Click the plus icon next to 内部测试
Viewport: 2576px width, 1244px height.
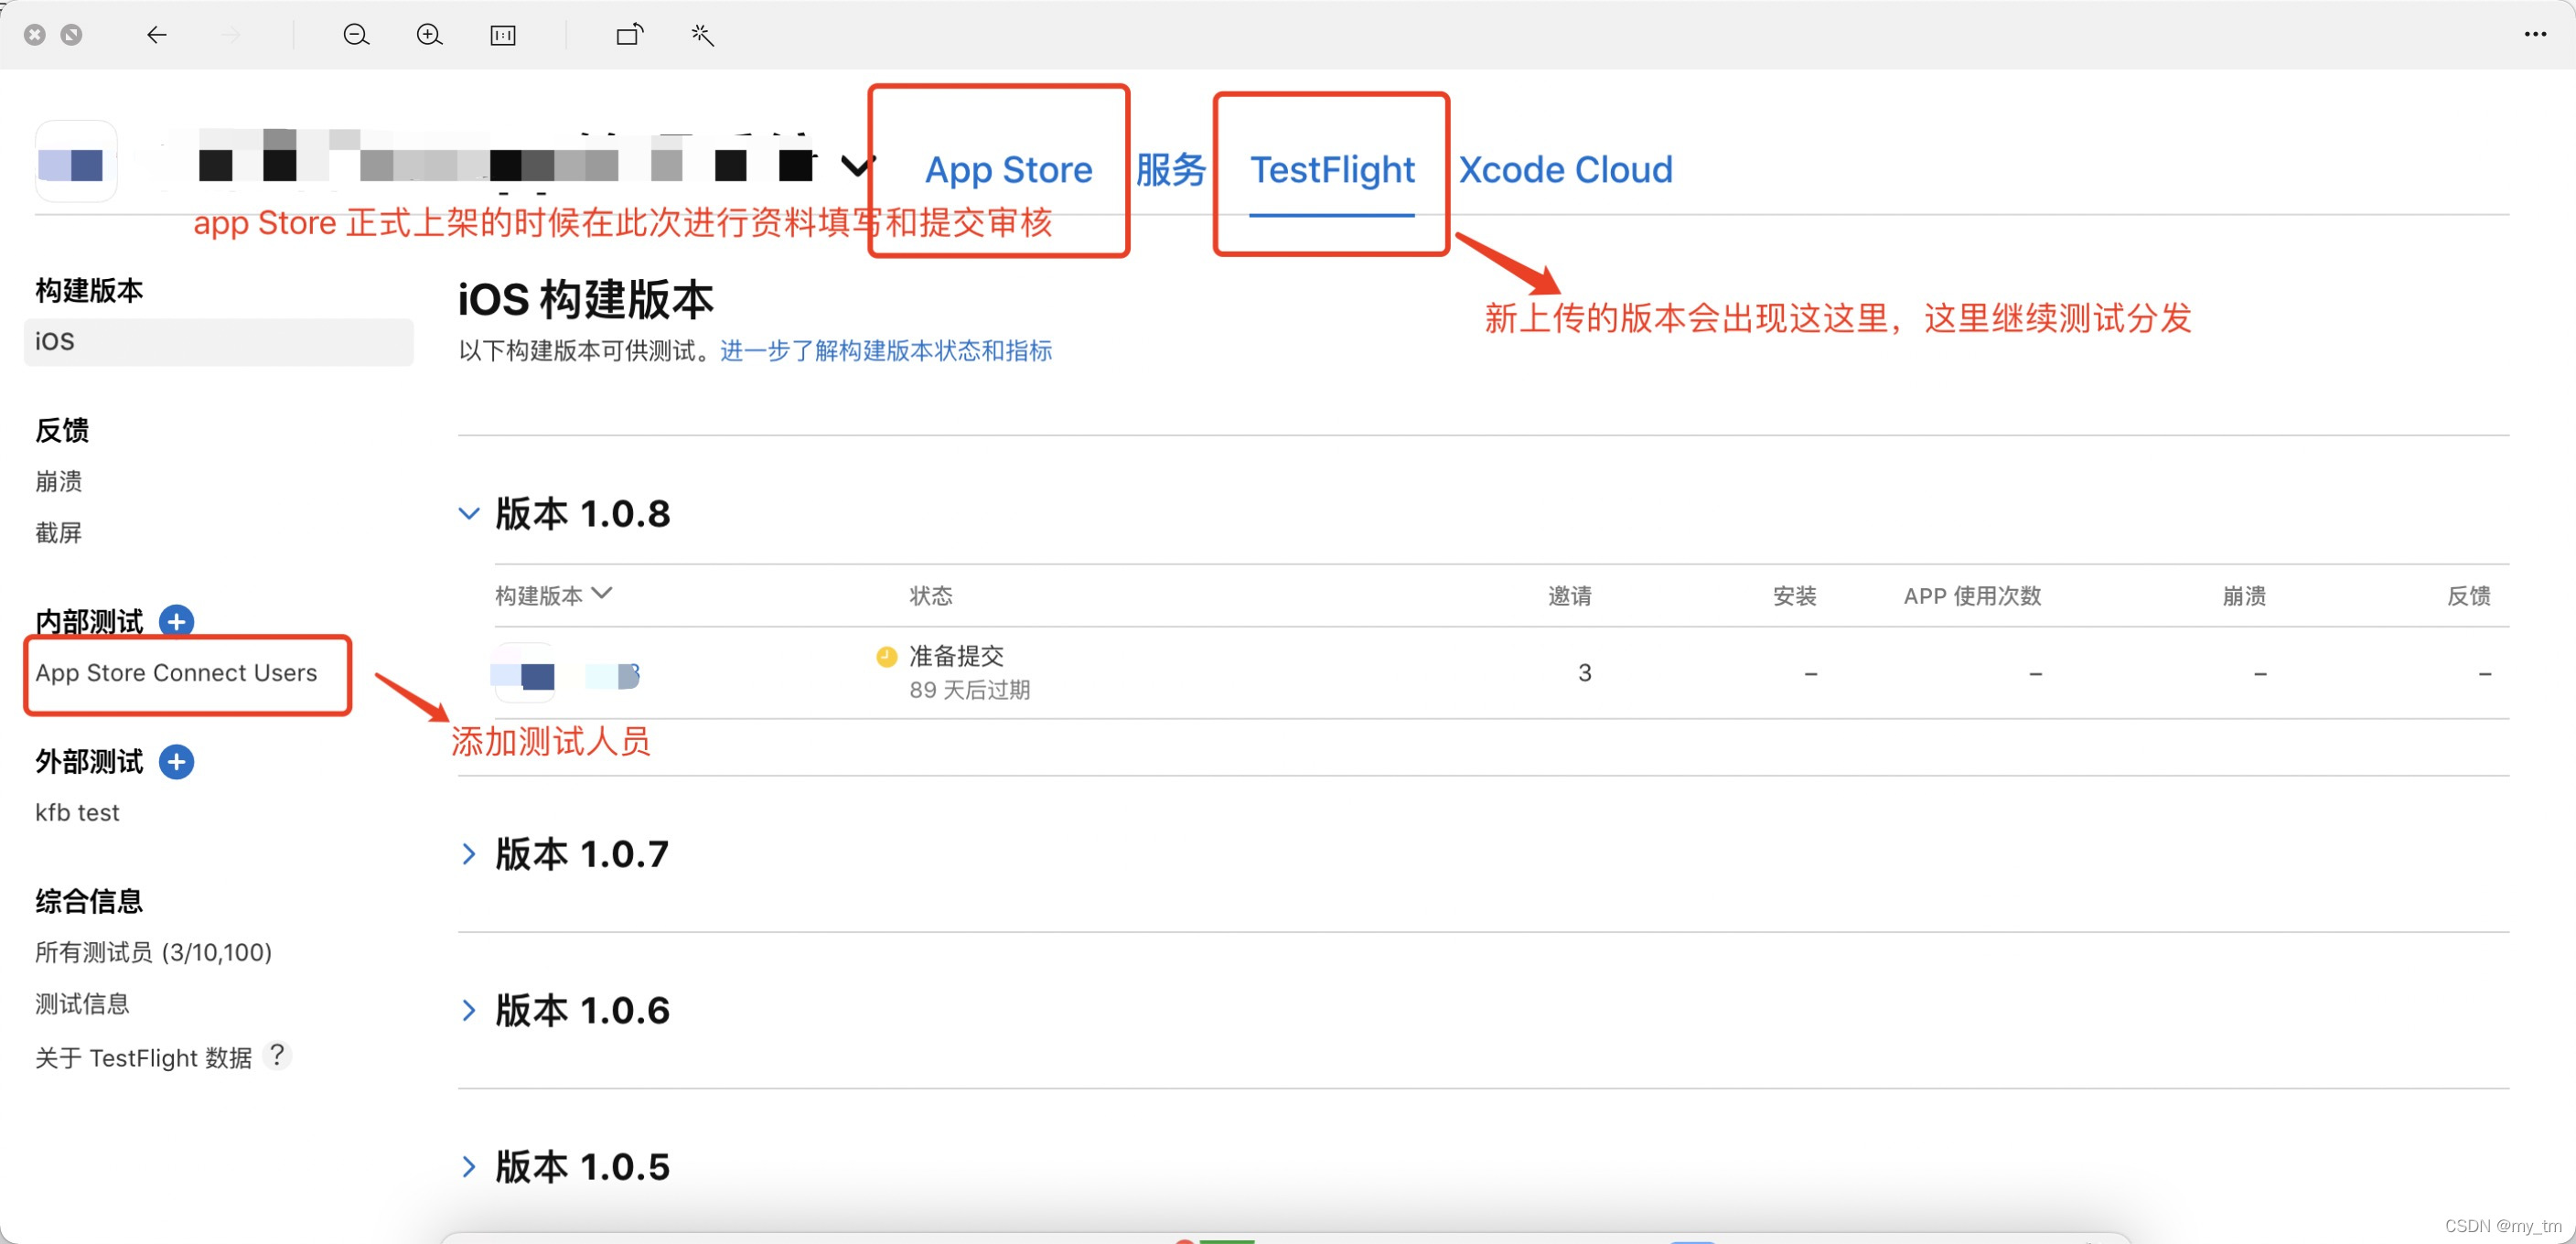click(177, 621)
